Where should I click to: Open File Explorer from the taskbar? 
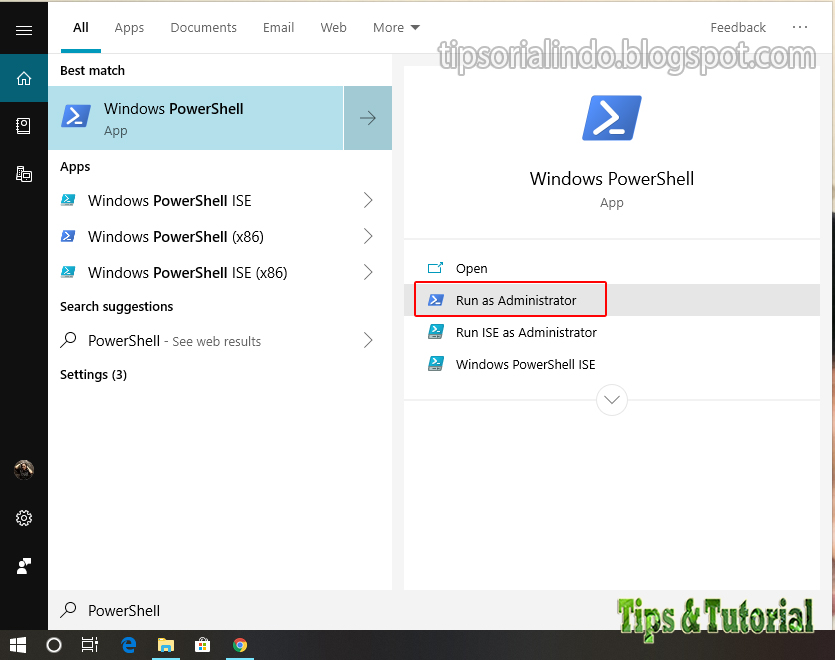point(166,645)
